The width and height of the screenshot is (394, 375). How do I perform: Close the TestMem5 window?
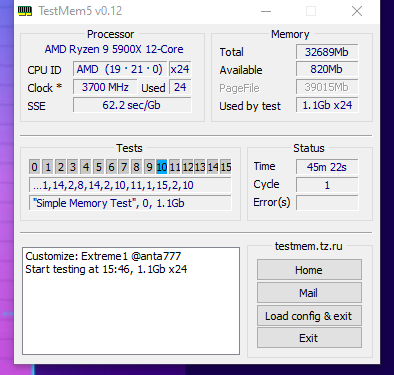pyautogui.click(x=357, y=11)
